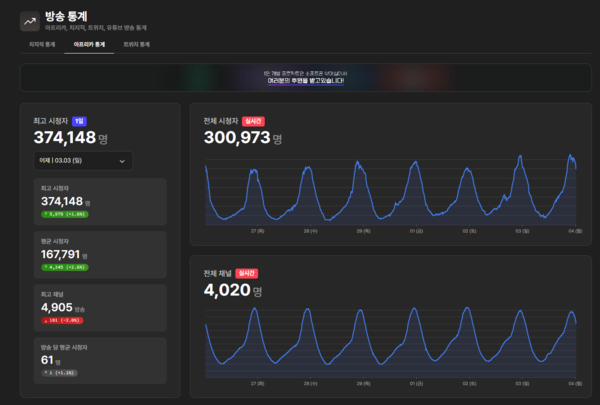This screenshot has width=600, height=405.
Task: Click the 전체 채널 line chart
Action: click(x=390, y=340)
